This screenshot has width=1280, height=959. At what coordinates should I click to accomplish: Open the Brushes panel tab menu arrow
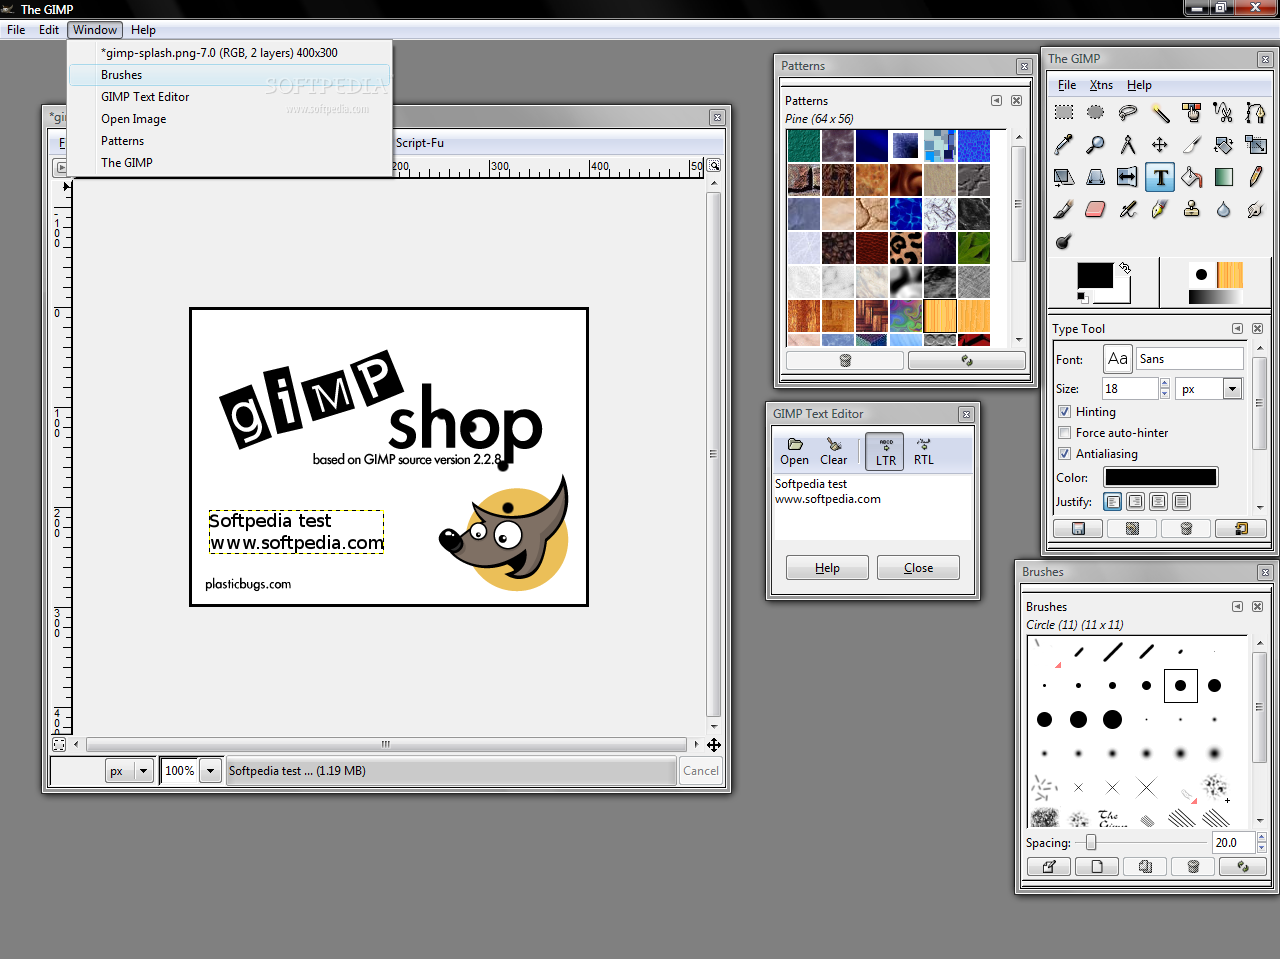(x=1237, y=606)
